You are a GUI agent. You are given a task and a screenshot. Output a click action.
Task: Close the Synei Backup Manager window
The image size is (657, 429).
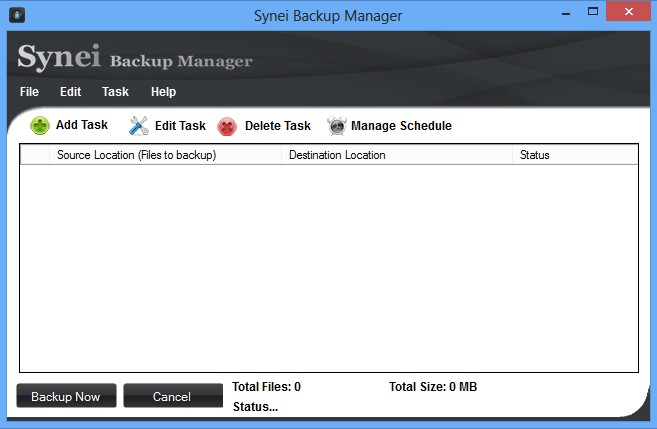629,13
